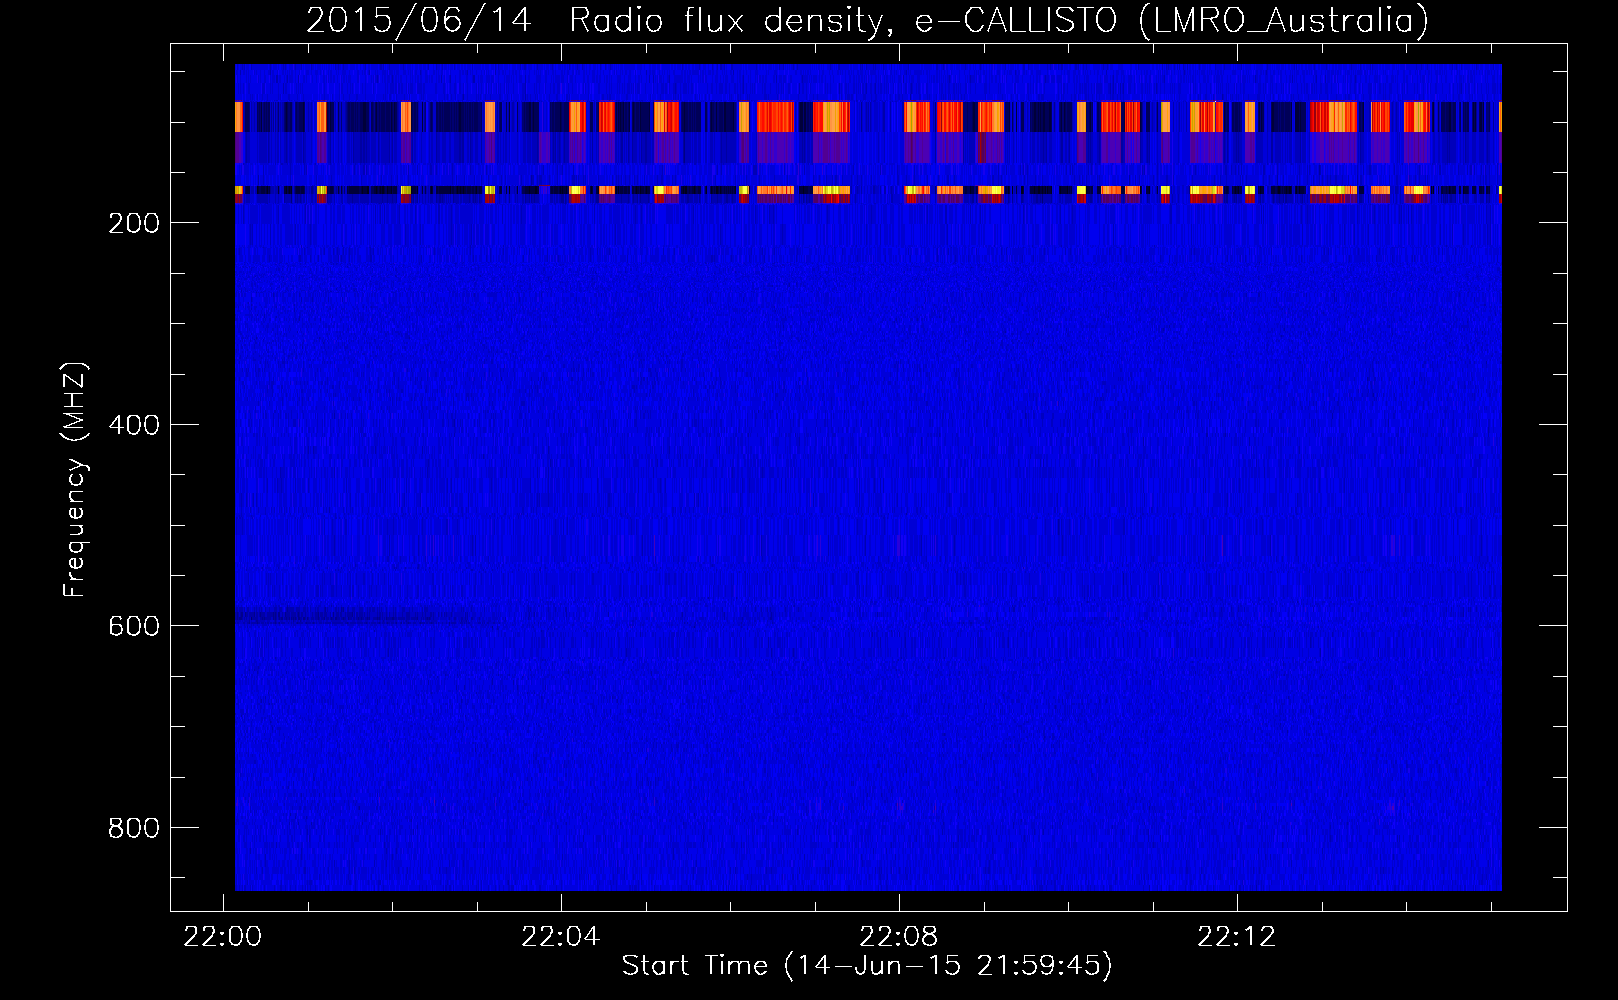This screenshot has height=1000, width=1618.
Task: Click the "Frequency (MHZ)" y-axis label
Action: point(75,480)
